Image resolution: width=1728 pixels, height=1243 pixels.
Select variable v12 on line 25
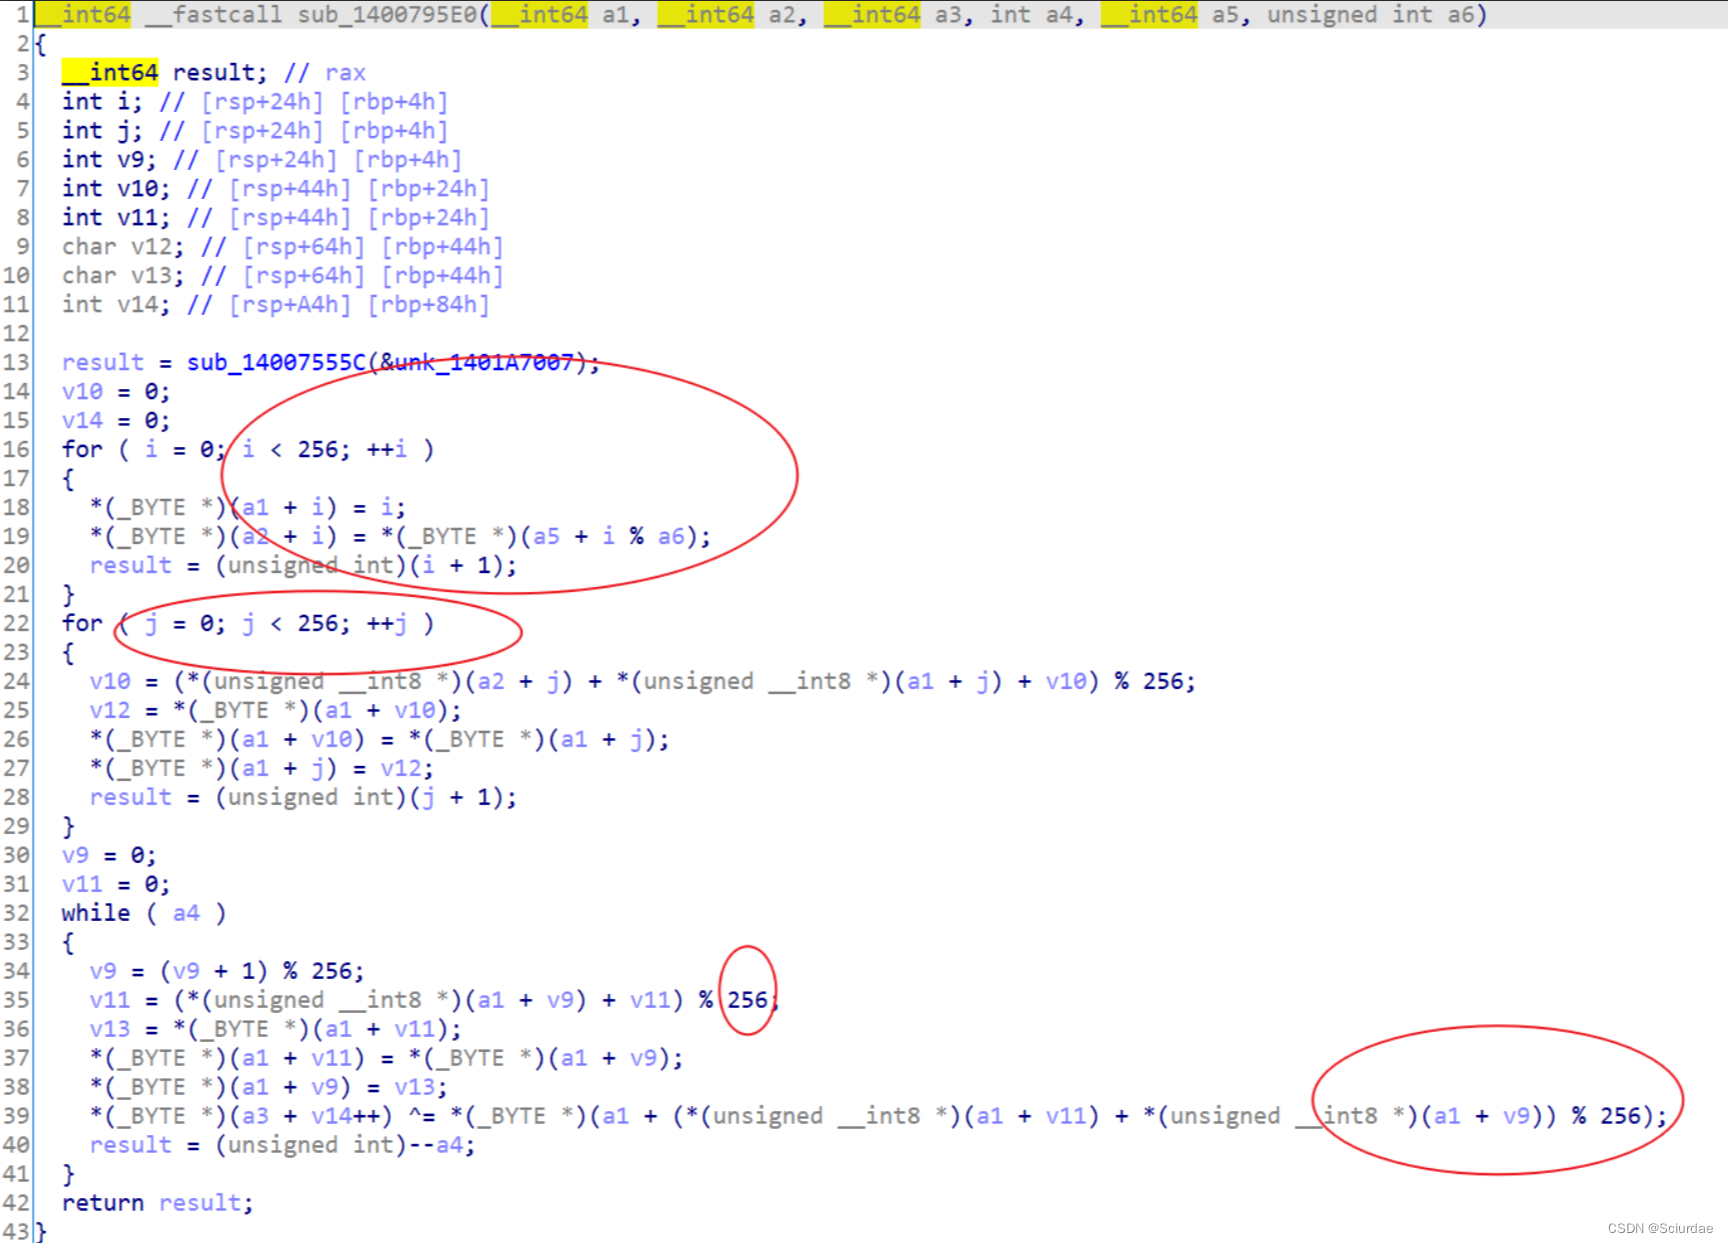(x=110, y=710)
